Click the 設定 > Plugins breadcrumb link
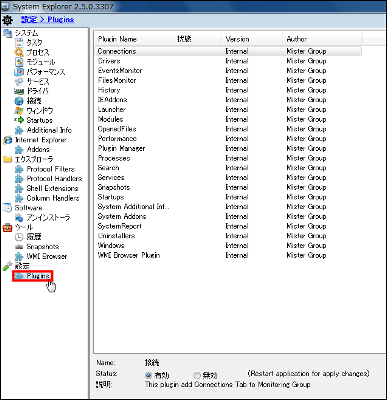Screen dimensions: 387x400 pyautogui.click(x=47, y=20)
